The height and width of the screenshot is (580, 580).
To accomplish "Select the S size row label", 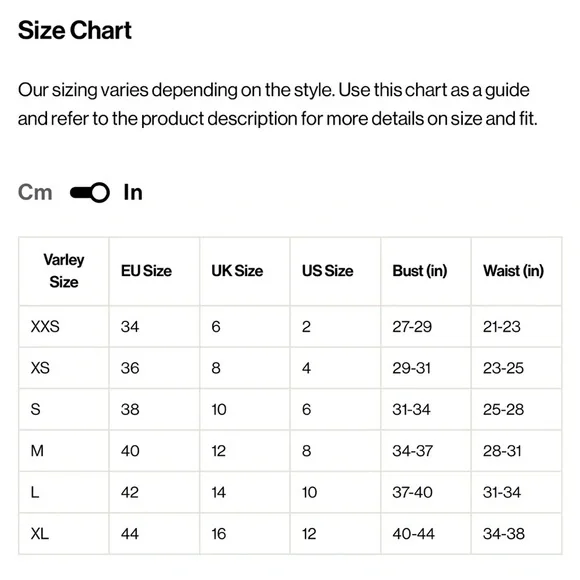I will pos(36,409).
